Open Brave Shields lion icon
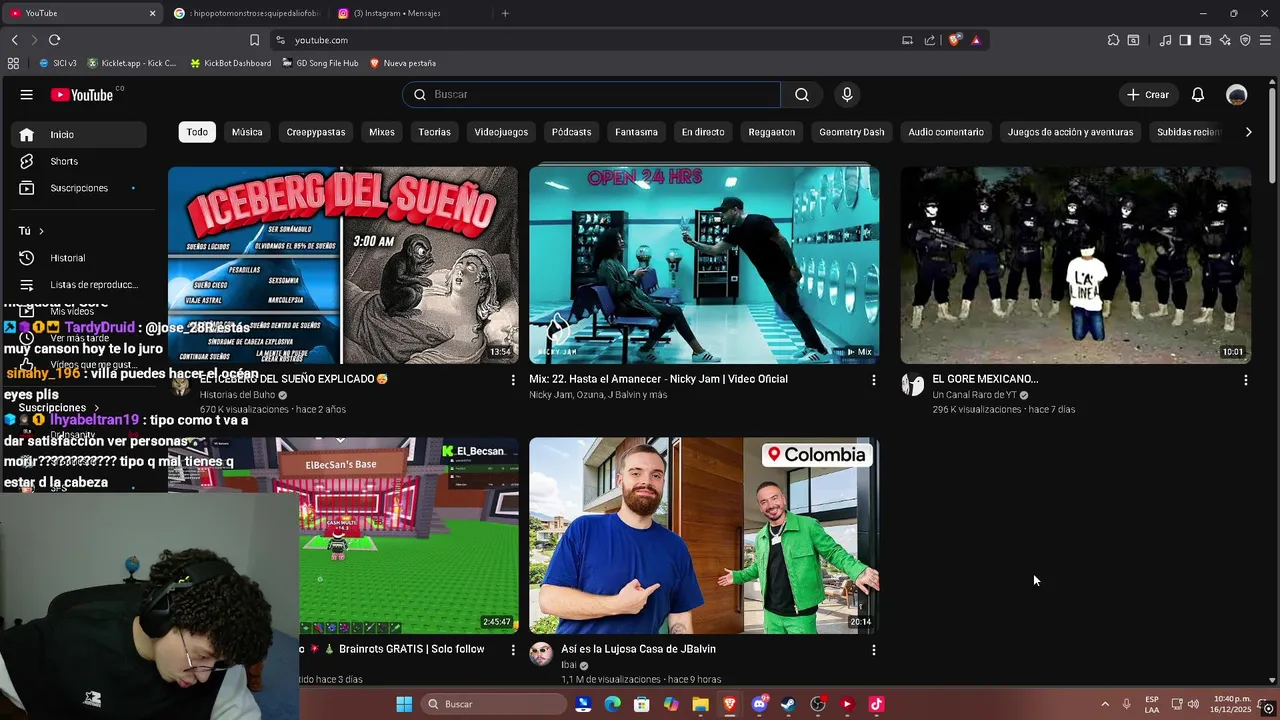 (955, 40)
